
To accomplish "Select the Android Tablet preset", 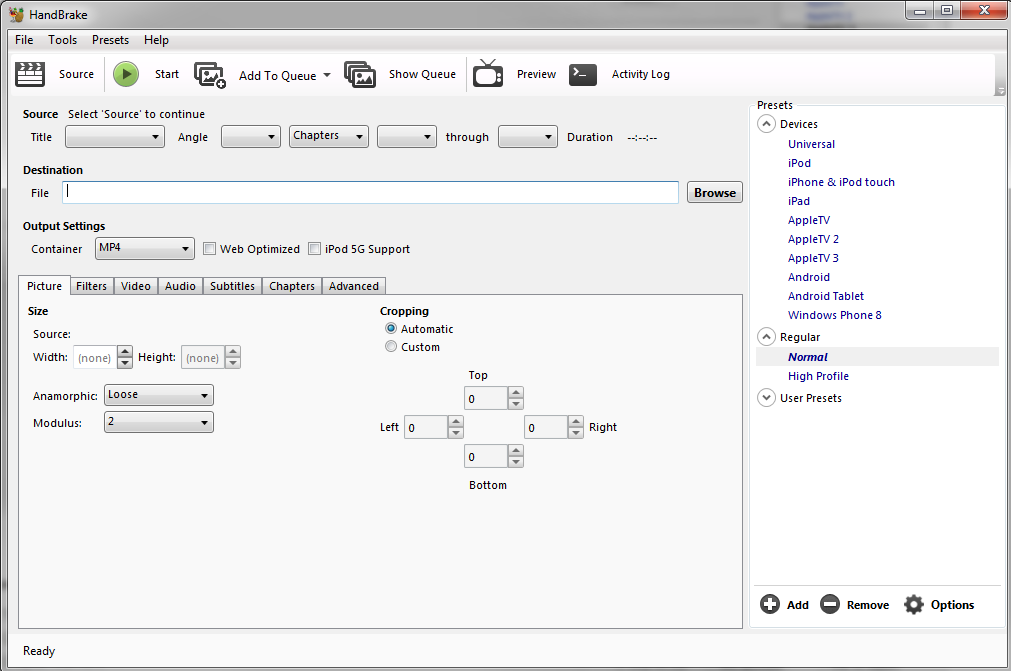I will [x=826, y=296].
